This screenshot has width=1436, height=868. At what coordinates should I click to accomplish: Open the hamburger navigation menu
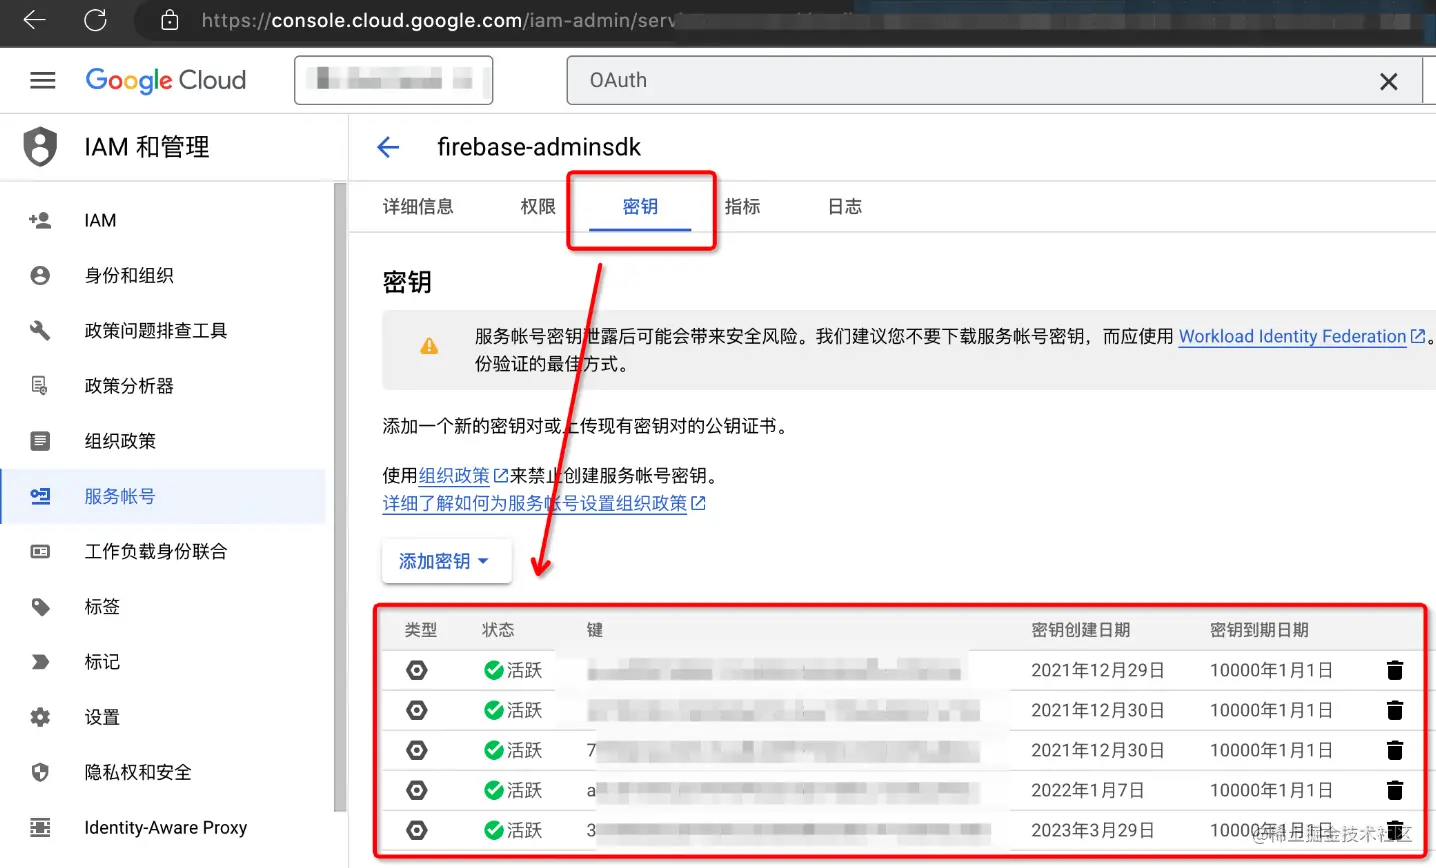[x=43, y=80]
